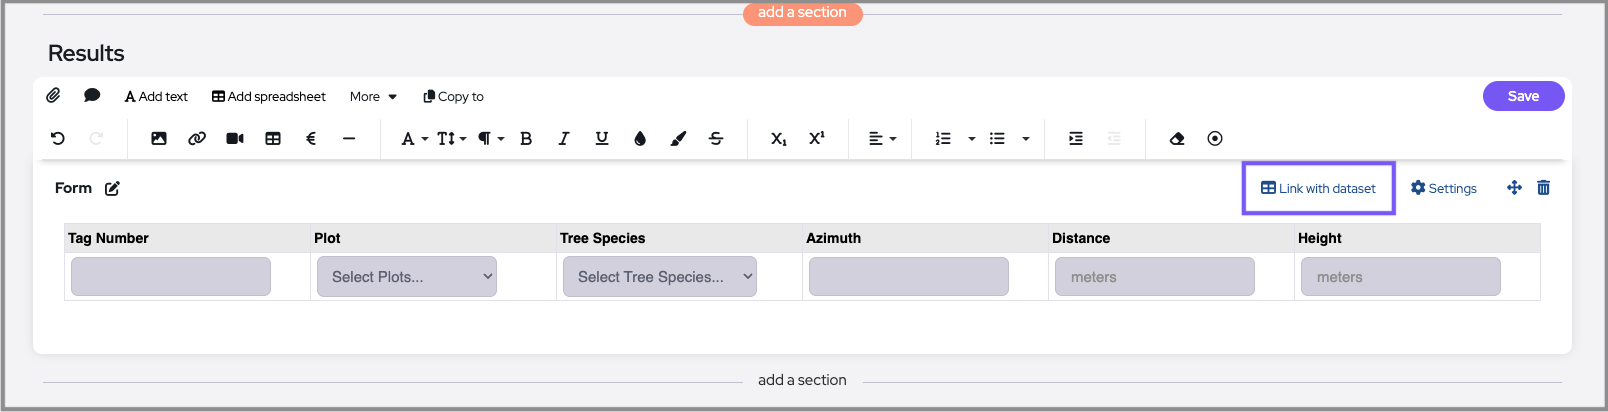Image resolution: width=1608 pixels, height=412 pixels.
Task: Open text color droplet picker
Action: pyautogui.click(x=640, y=139)
